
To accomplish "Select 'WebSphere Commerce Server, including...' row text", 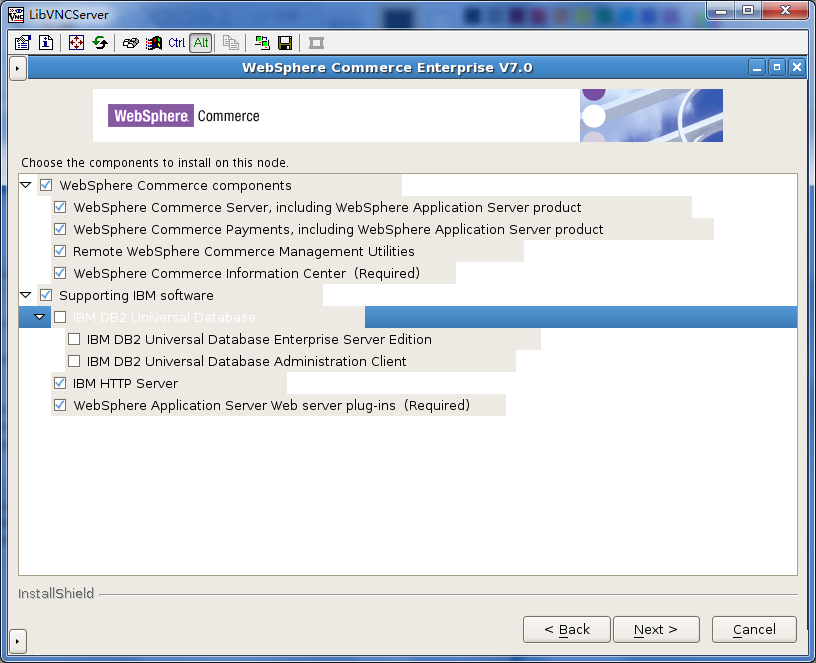I will coord(327,208).
